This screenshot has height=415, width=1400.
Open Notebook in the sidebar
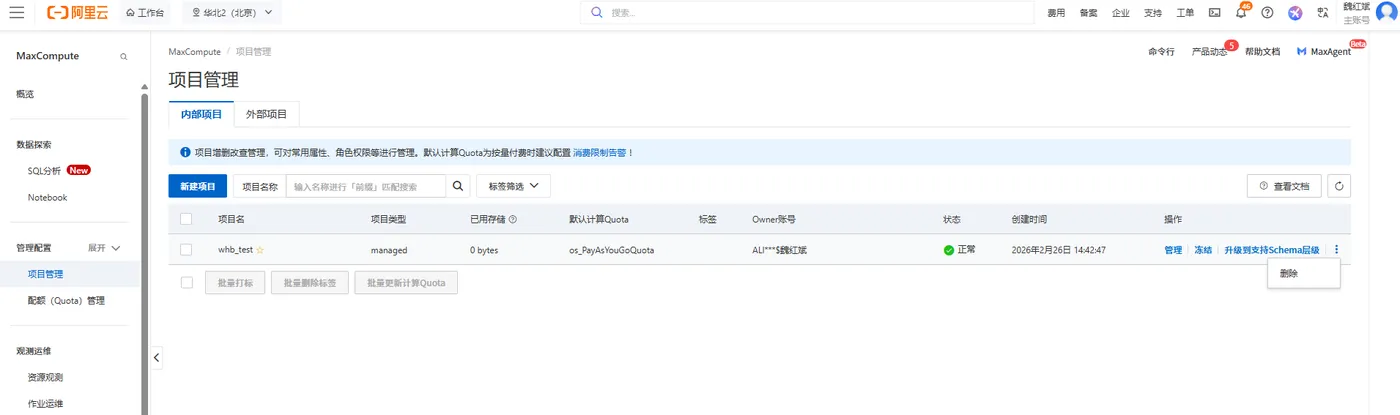click(47, 197)
